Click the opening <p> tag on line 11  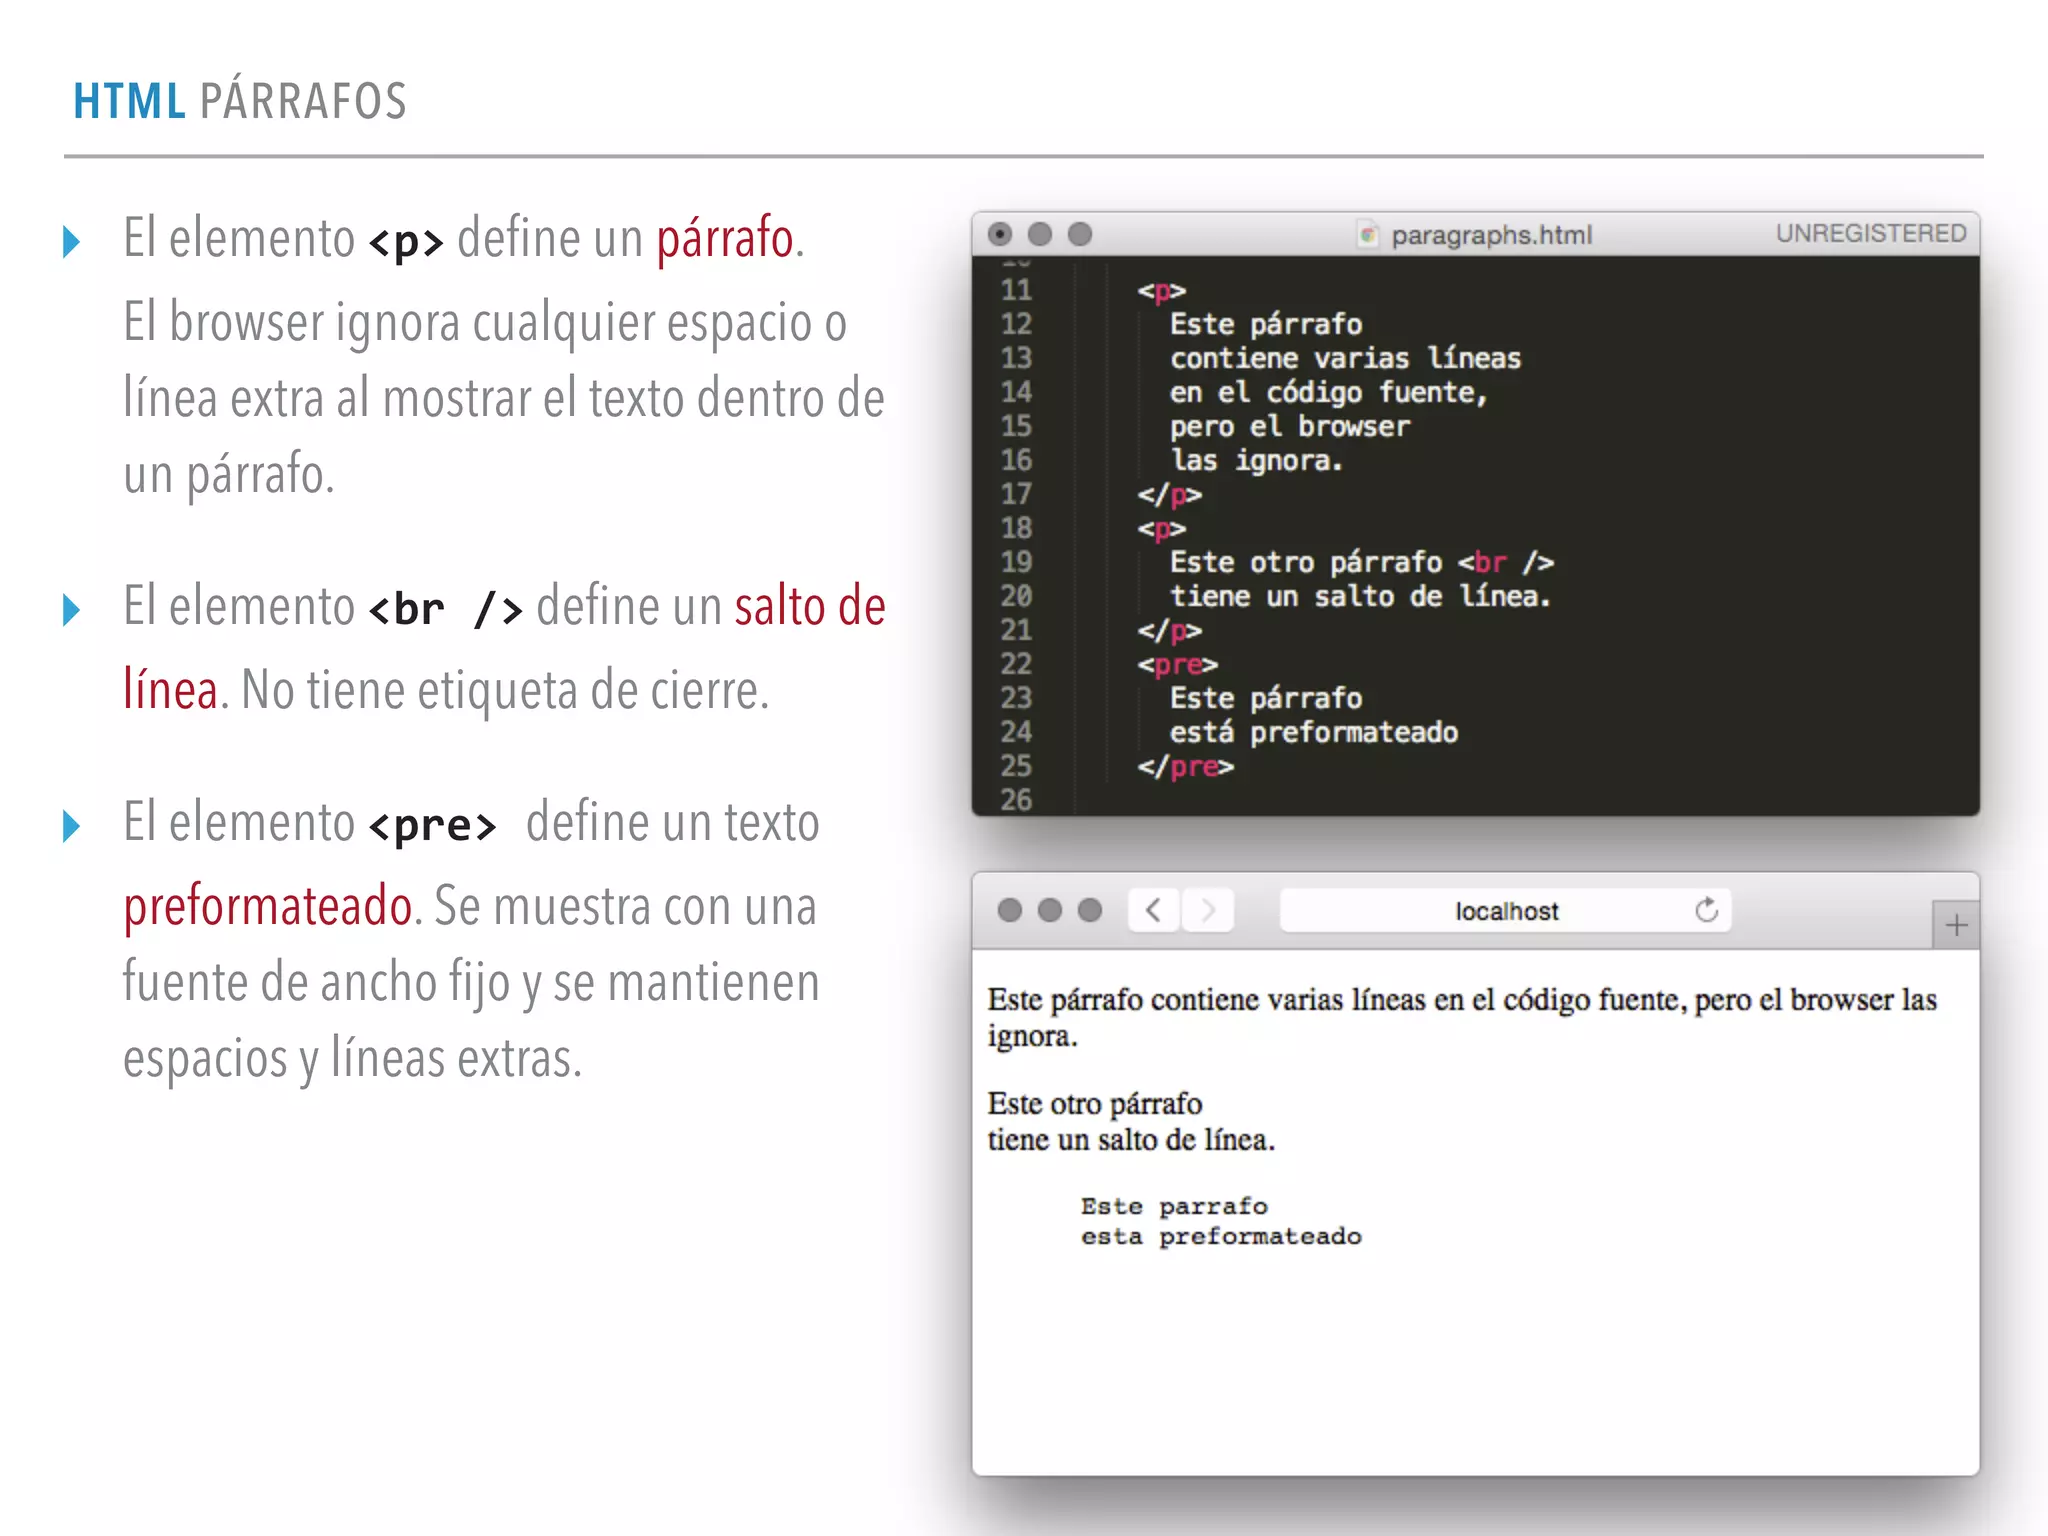pos(1161,291)
